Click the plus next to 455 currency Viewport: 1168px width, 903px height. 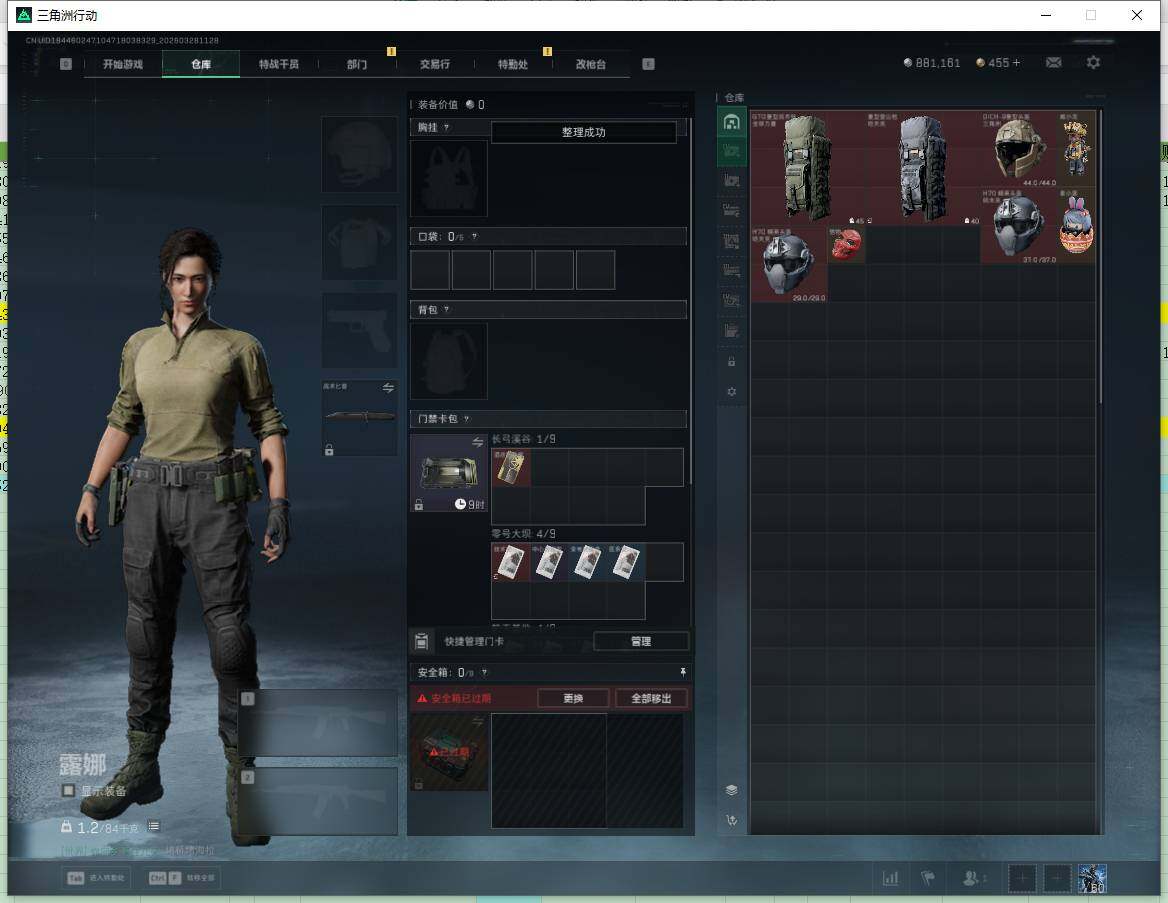pyautogui.click(x=1015, y=63)
